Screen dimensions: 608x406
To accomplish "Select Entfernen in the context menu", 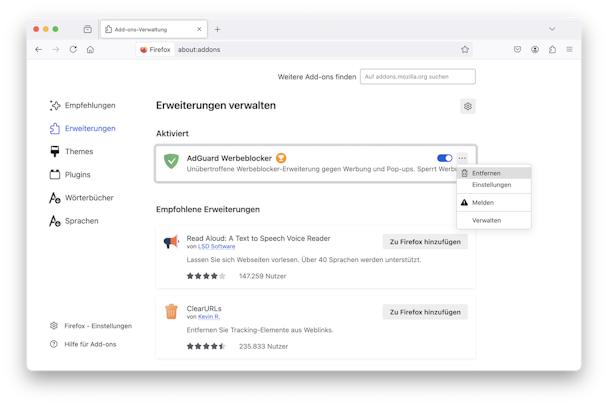I will [494, 173].
